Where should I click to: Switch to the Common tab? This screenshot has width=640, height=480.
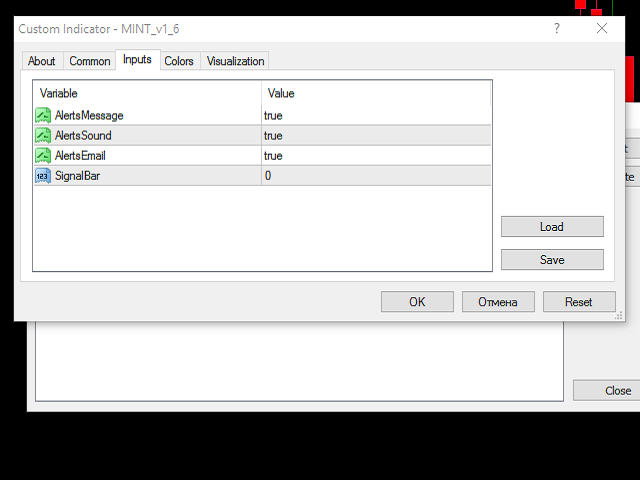90,61
